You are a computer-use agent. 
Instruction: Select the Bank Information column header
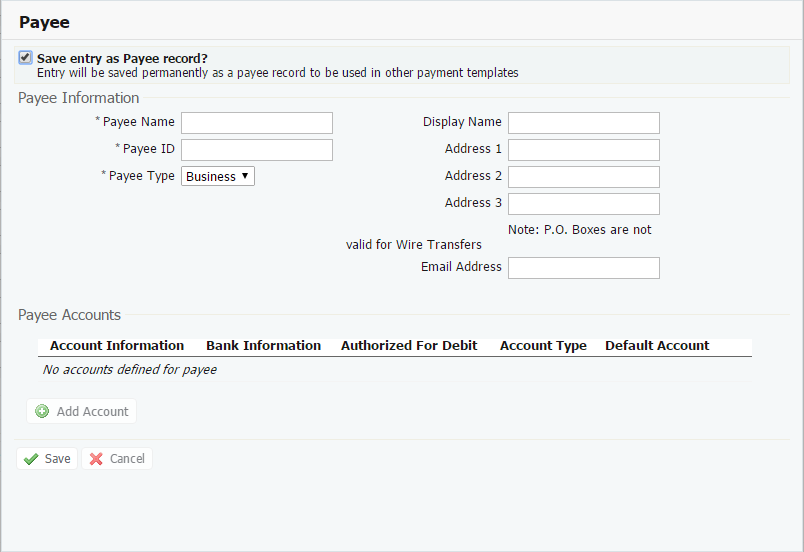click(x=263, y=346)
